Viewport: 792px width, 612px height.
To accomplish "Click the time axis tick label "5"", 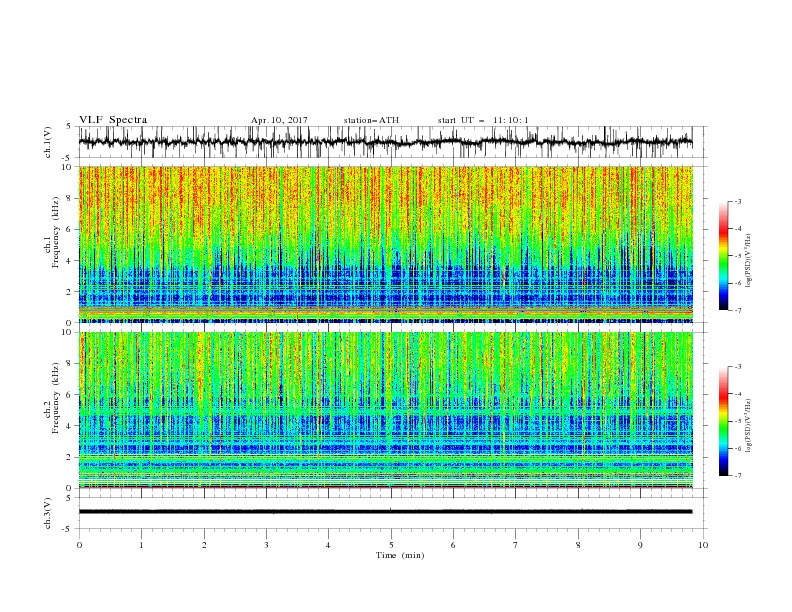I will (391, 545).
